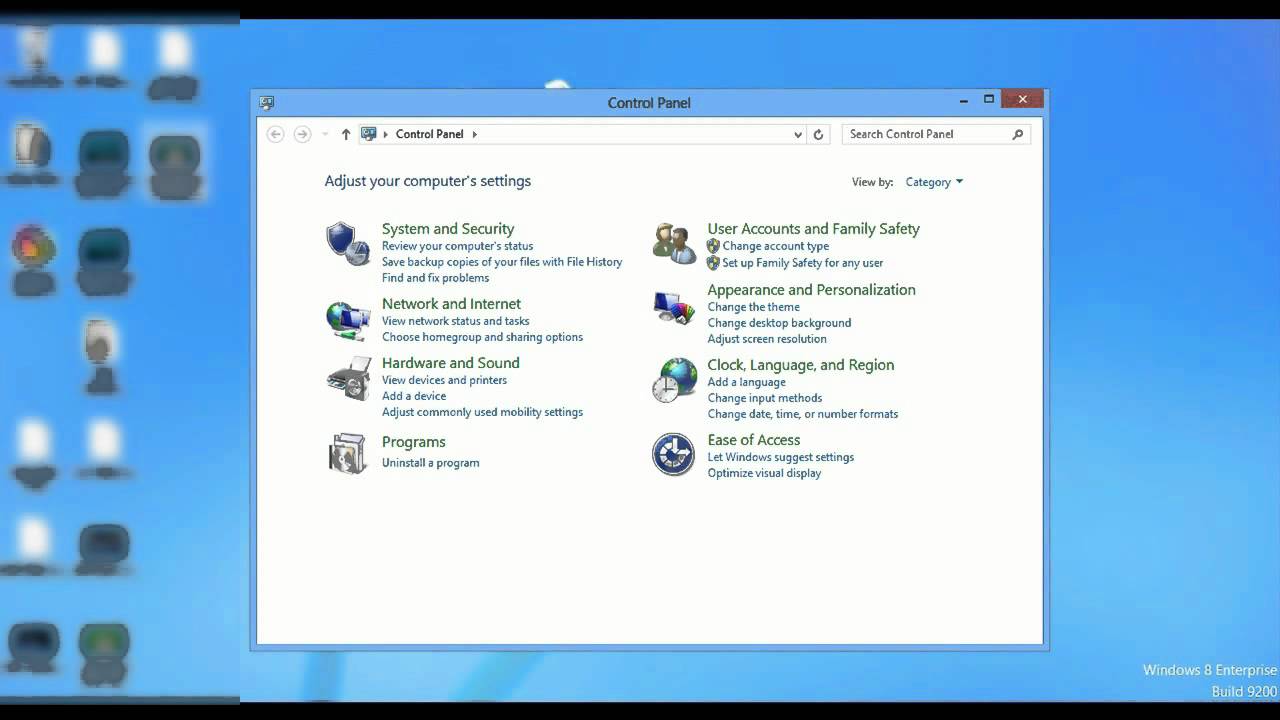Viewport: 1280px width, 720px height.
Task: Click Change the theme link
Action: pos(753,307)
